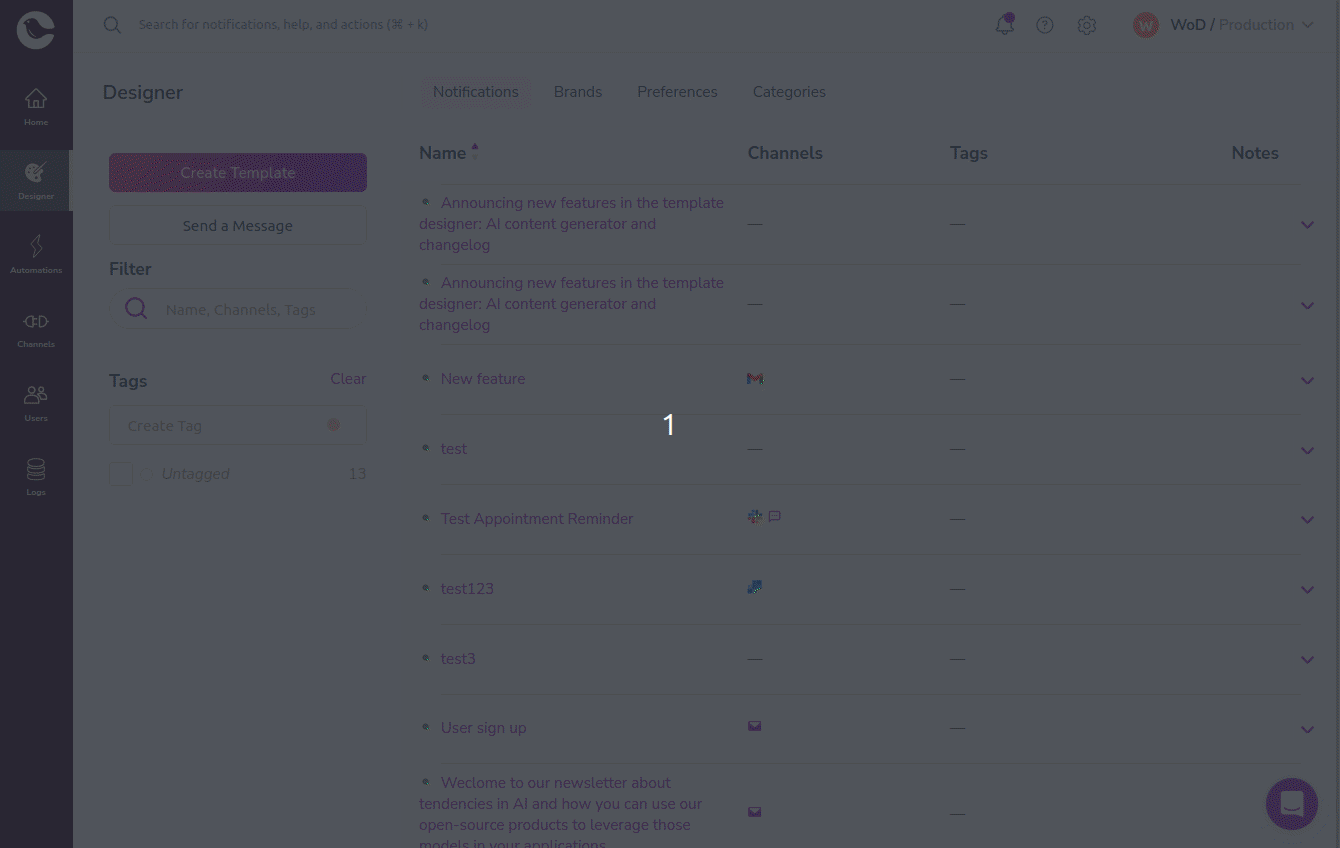Image resolution: width=1340 pixels, height=848 pixels.
Task: Open the Designer section in the sidebar
Action: pos(36,180)
